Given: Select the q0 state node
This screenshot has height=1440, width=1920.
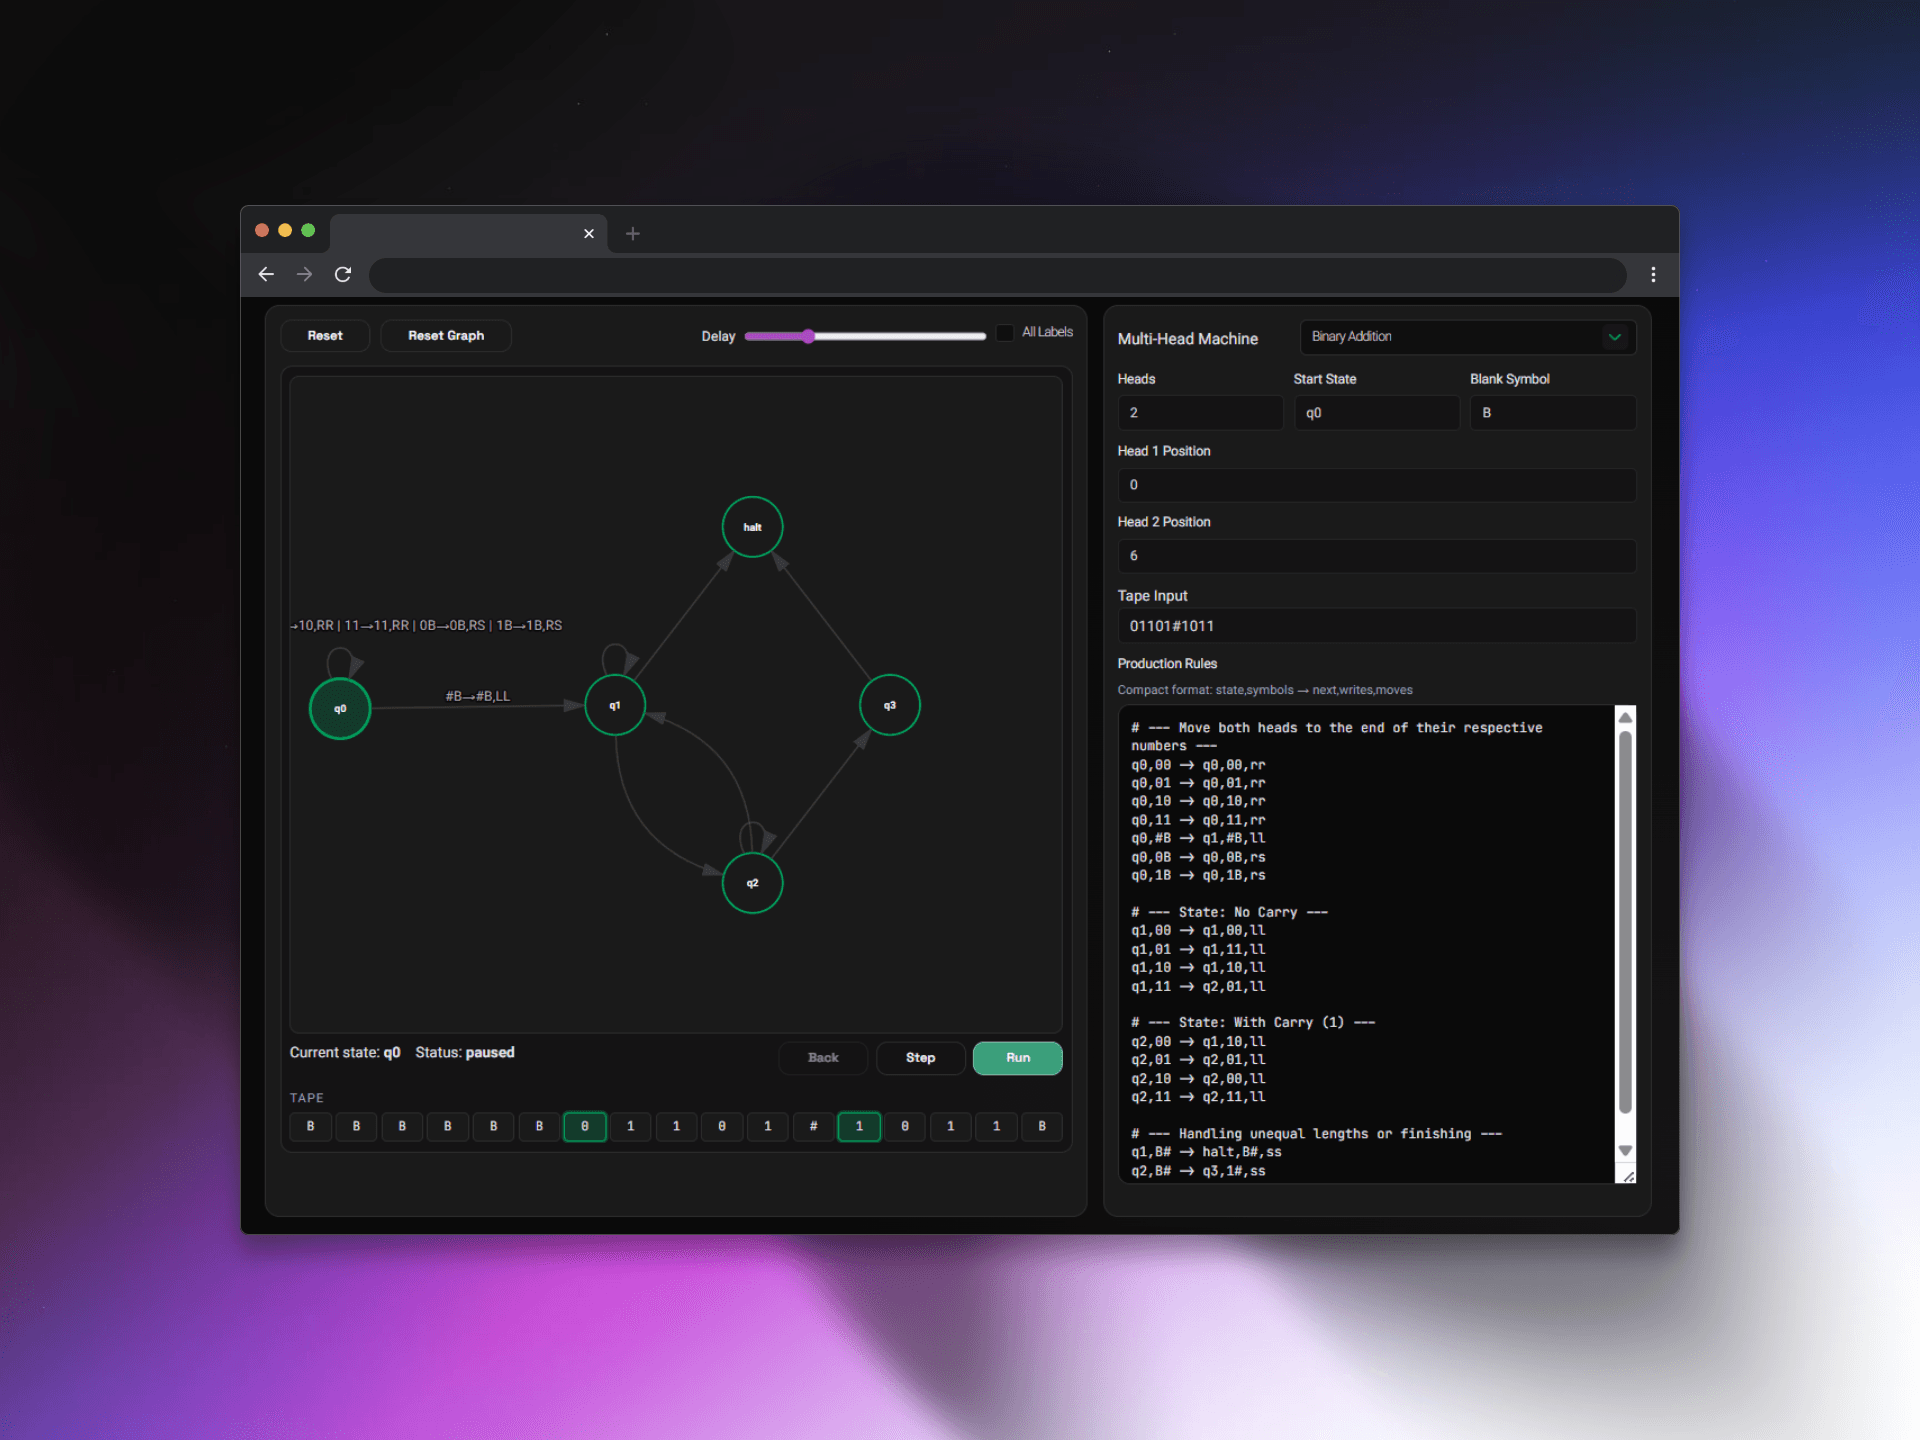Looking at the screenshot, I should (x=339, y=708).
